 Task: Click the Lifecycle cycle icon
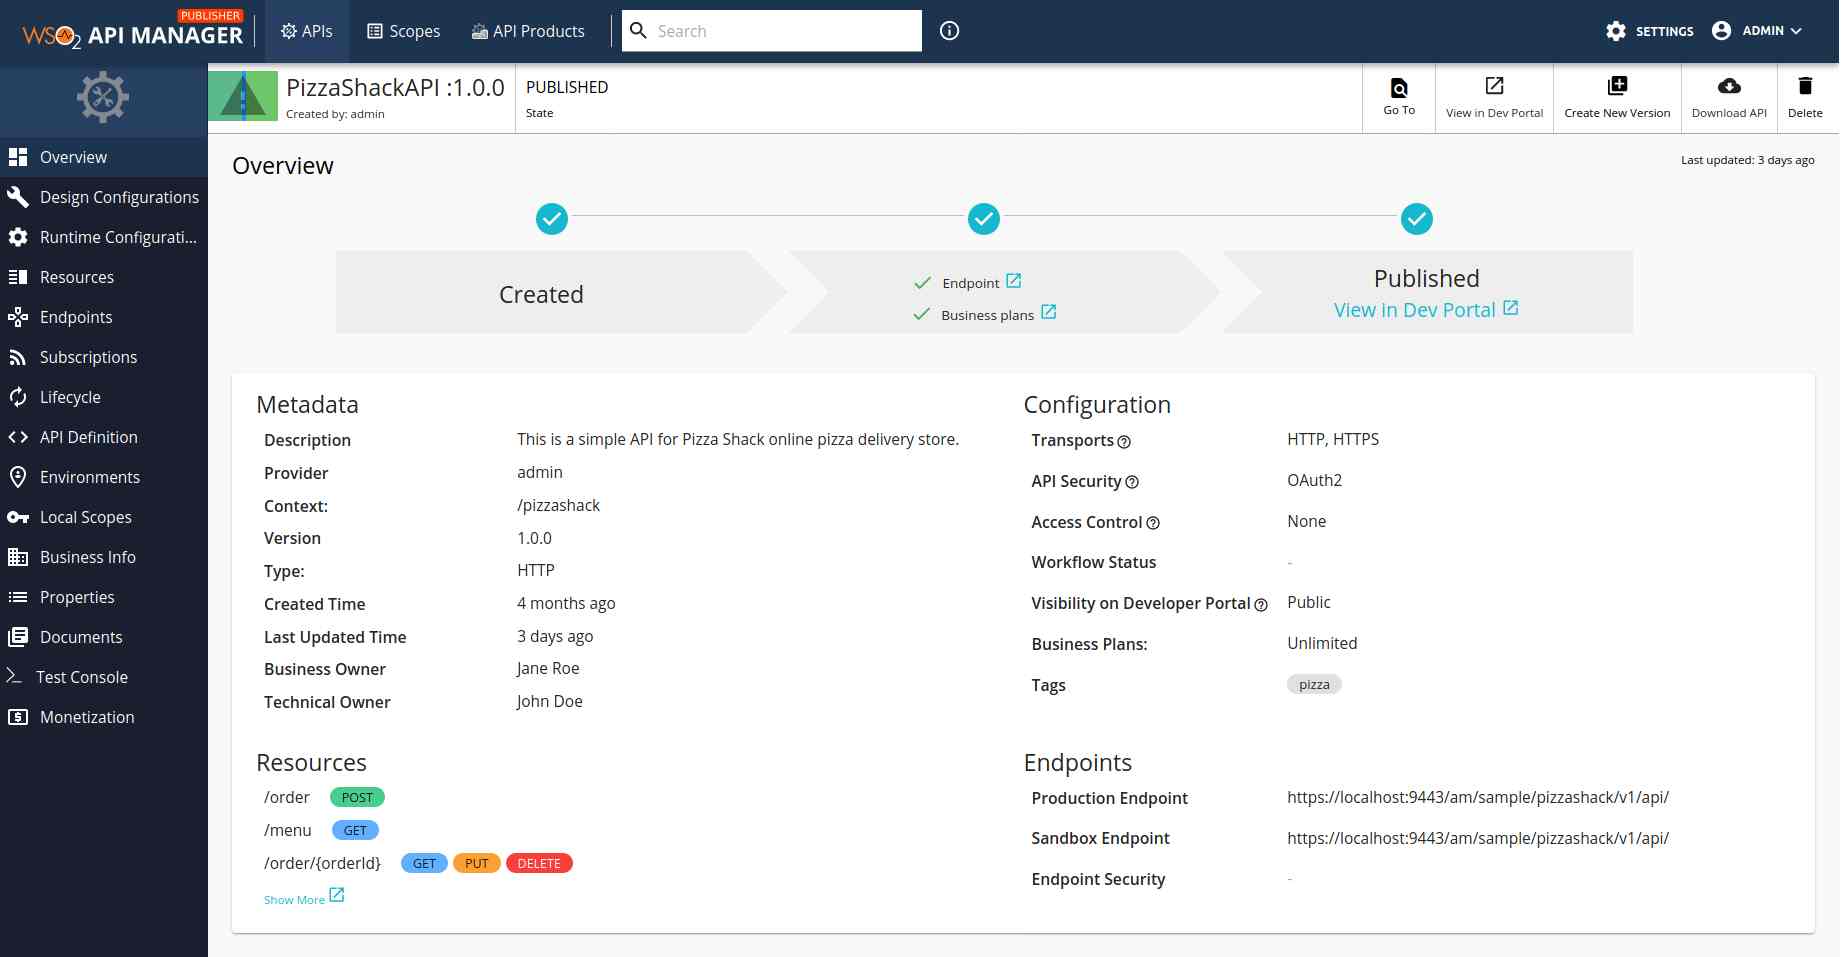[x=18, y=397]
